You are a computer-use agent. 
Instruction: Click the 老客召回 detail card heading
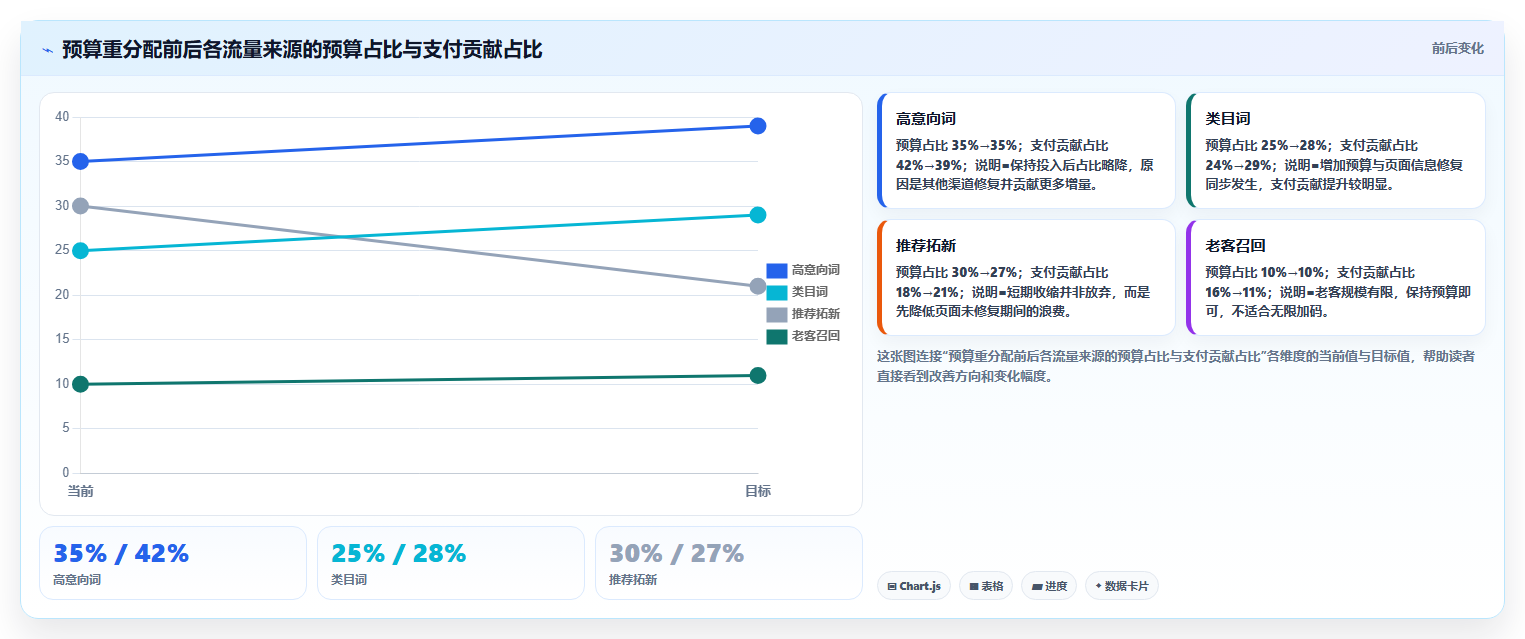1235,246
